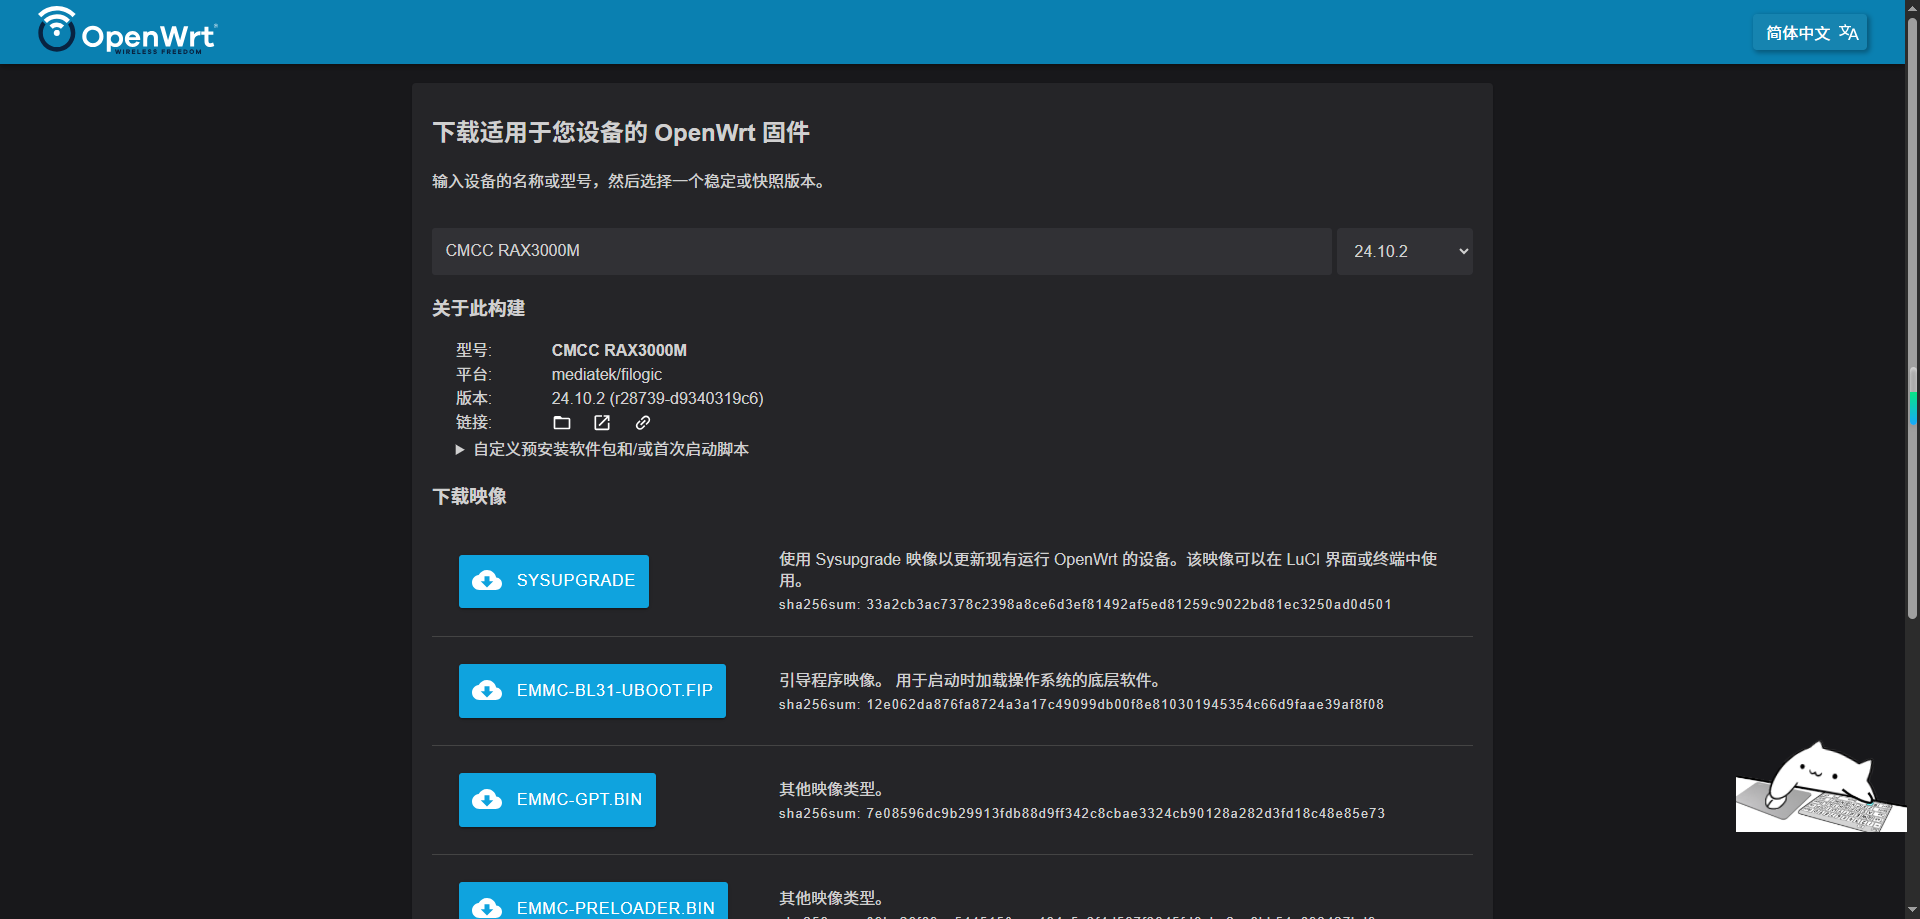This screenshot has width=1920, height=919.
Task: Click the 文A translate icon
Action: [x=1849, y=31]
